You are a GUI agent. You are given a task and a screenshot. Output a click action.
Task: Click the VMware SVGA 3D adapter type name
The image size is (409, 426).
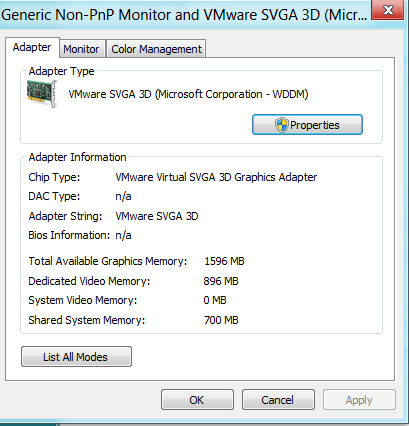(x=188, y=94)
